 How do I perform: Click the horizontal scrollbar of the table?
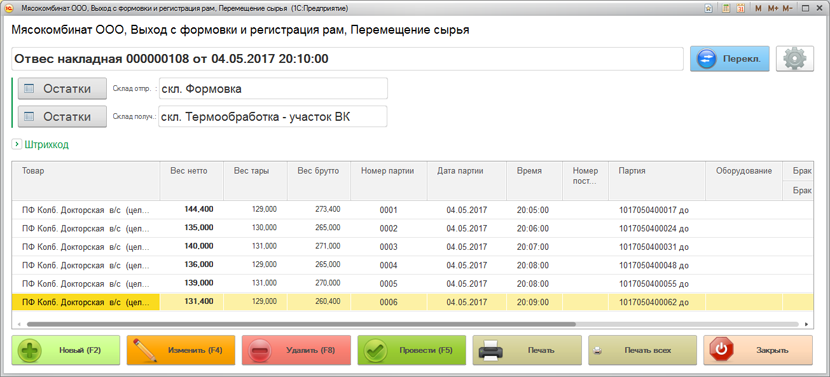coord(301,324)
